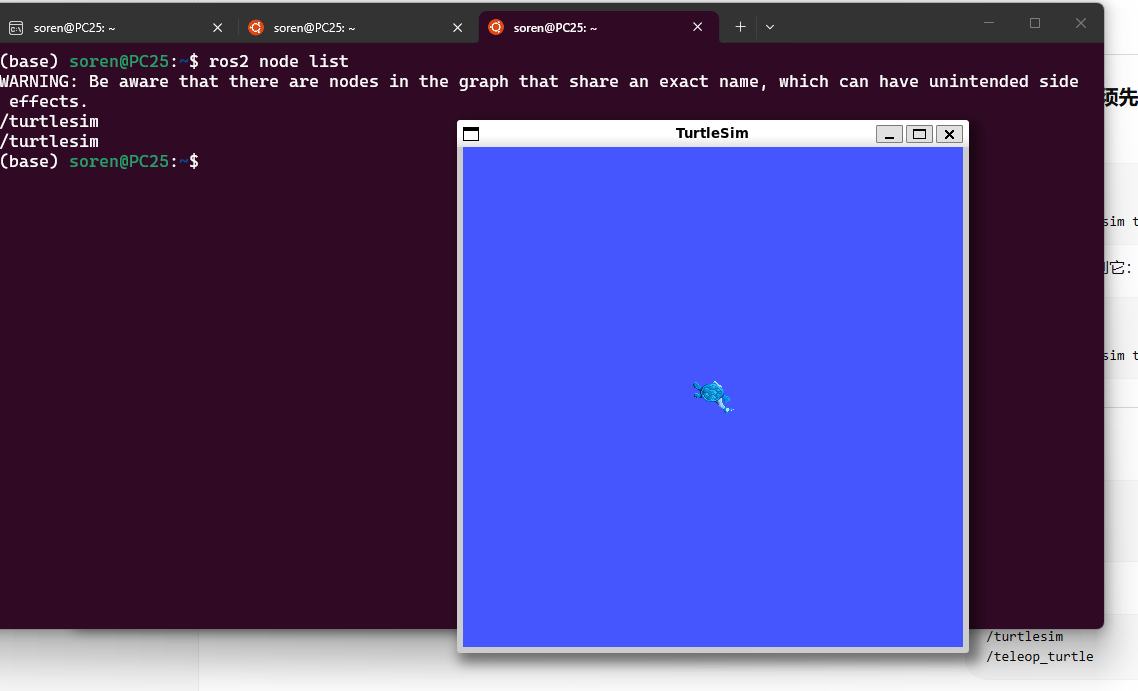Select the active third soren@PC25 tab
The width and height of the screenshot is (1138, 691).
point(598,28)
